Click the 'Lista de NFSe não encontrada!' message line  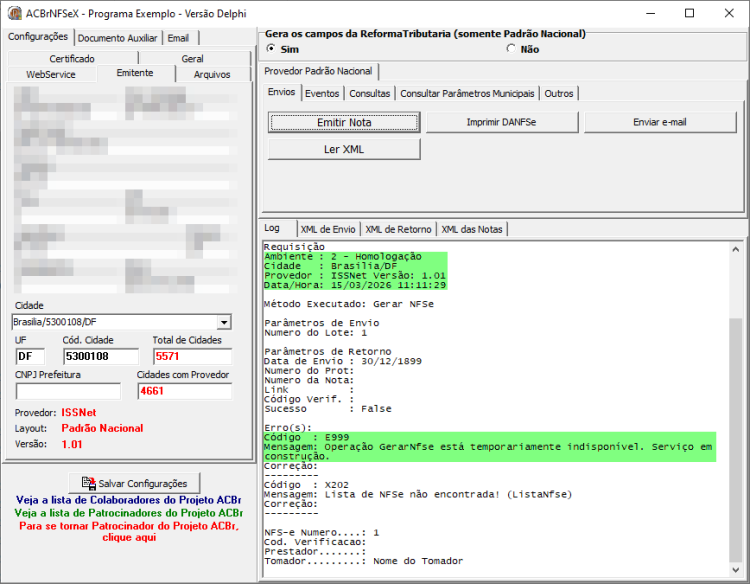pyautogui.click(x=418, y=495)
